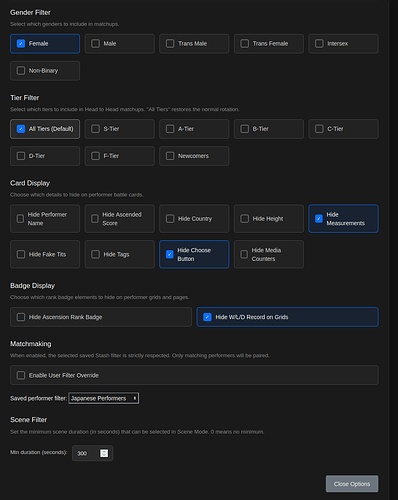Check the F-Tier checkbox
398x500 pixels.
[96, 156]
